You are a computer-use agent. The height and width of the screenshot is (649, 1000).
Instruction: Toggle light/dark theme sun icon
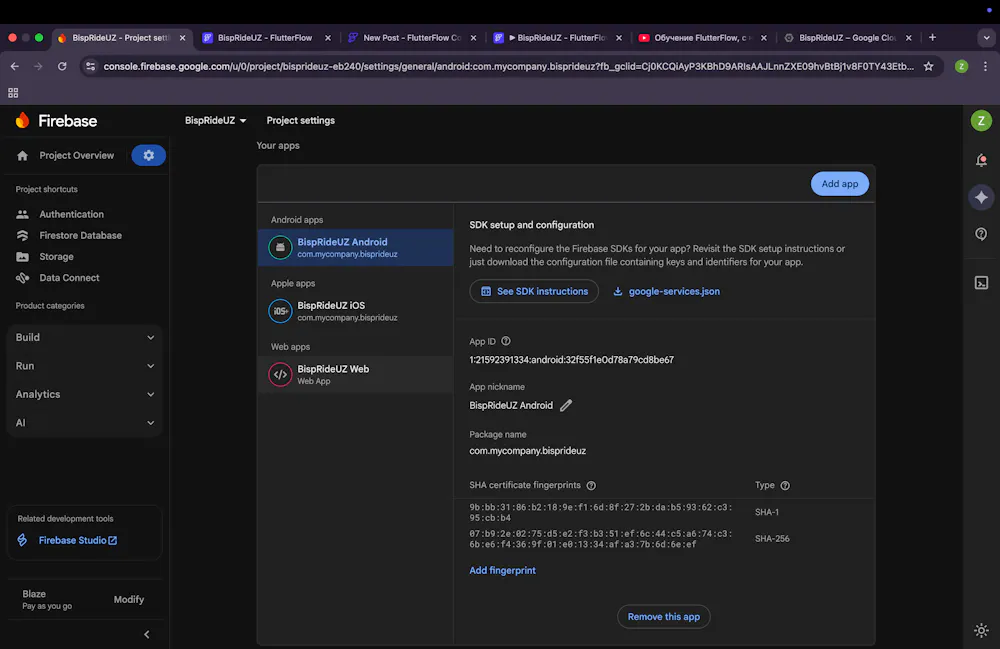(982, 631)
